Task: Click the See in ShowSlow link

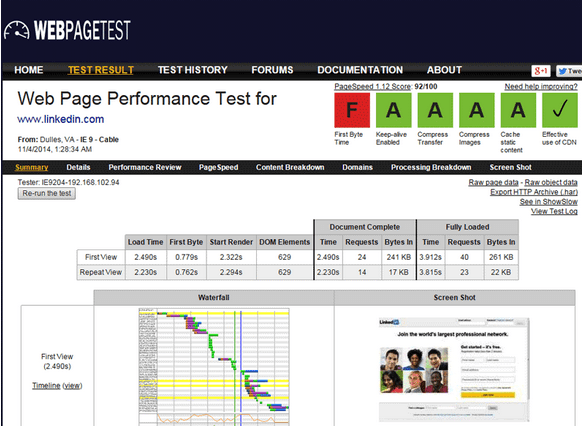Action: pos(549,201)
